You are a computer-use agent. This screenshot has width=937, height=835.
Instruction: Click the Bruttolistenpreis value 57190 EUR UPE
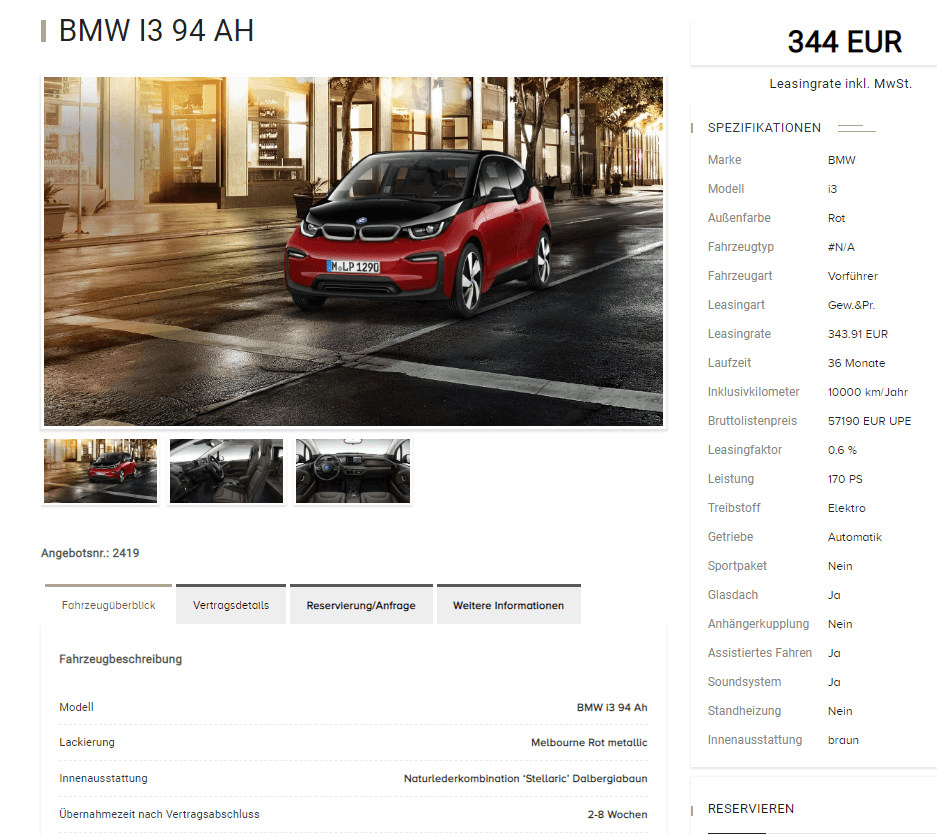(869, 421)
